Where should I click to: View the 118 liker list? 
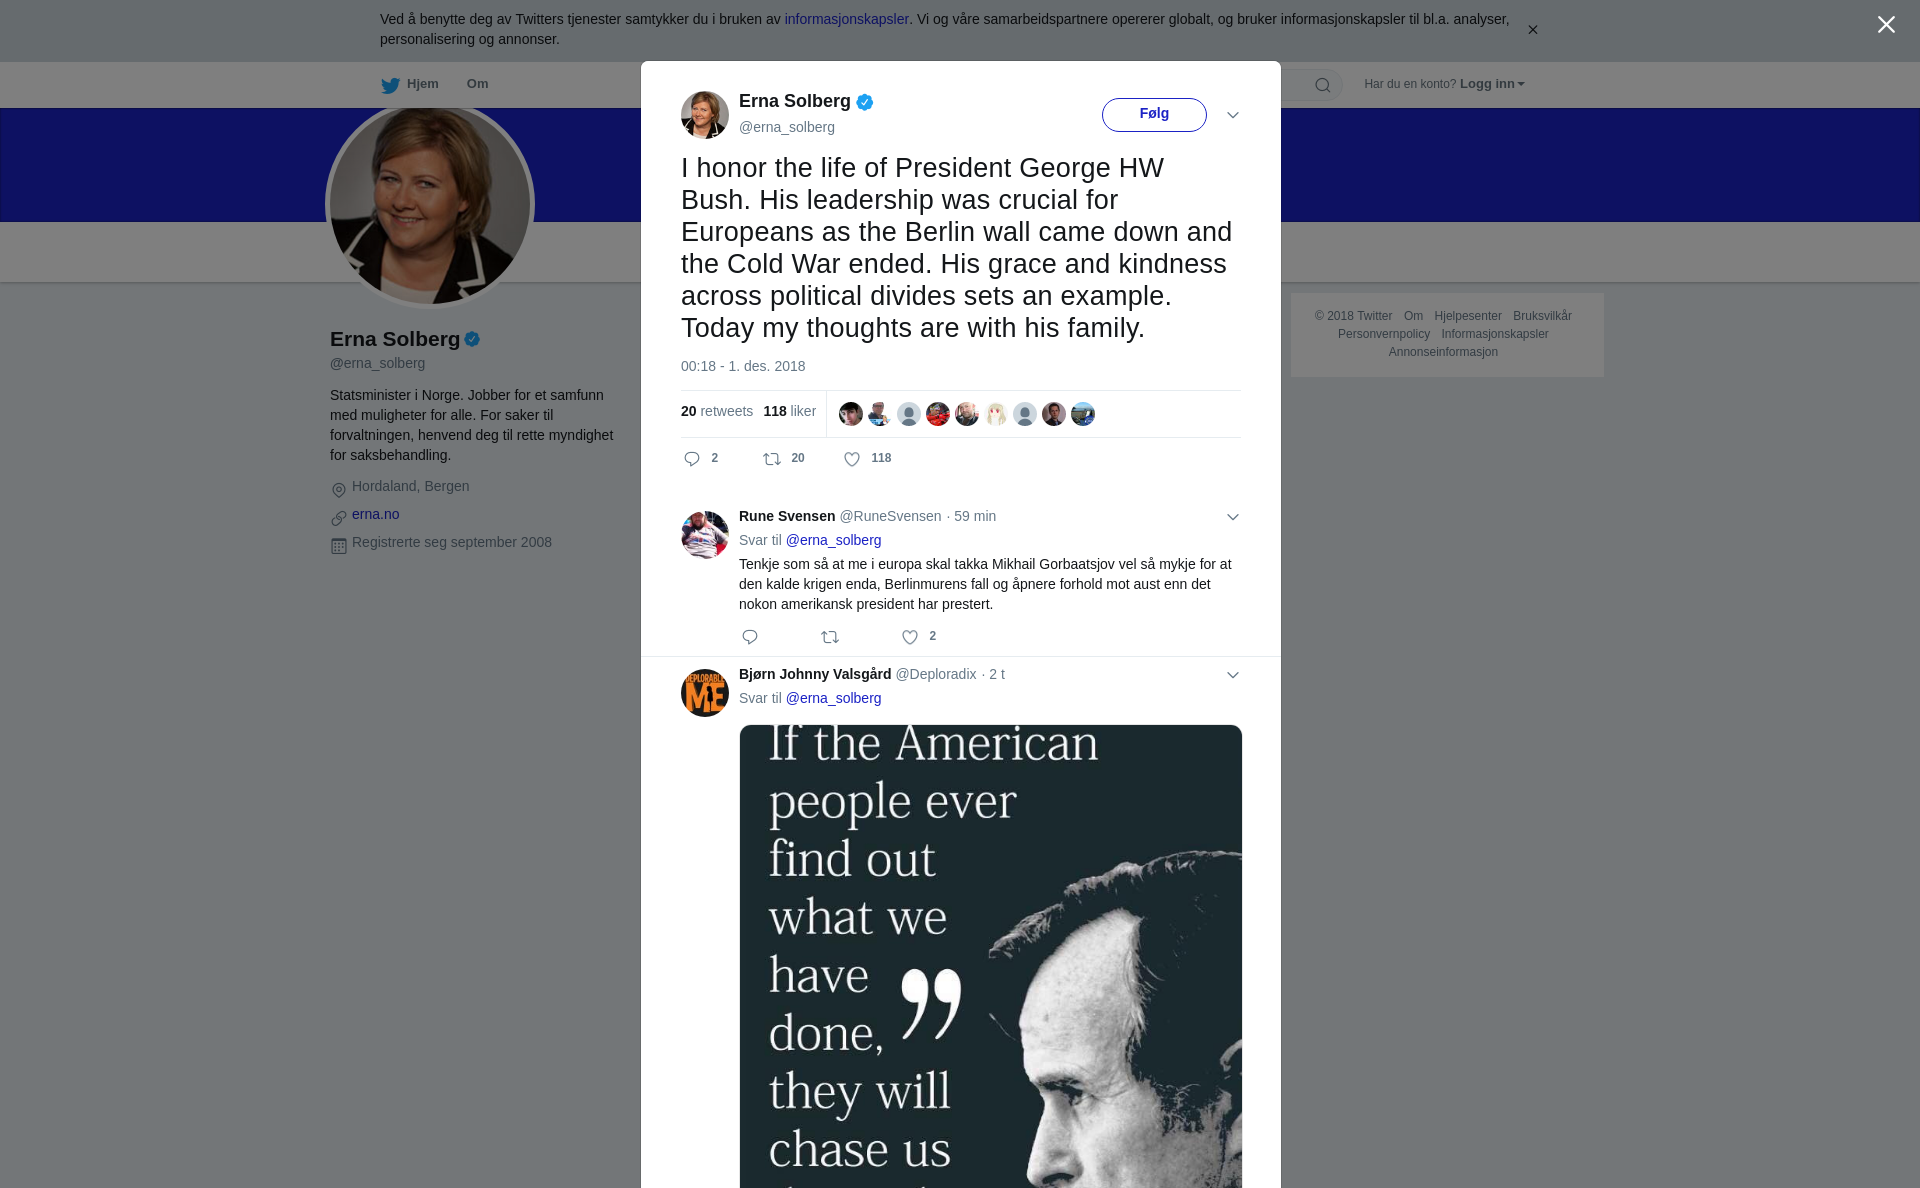[789, 411]
